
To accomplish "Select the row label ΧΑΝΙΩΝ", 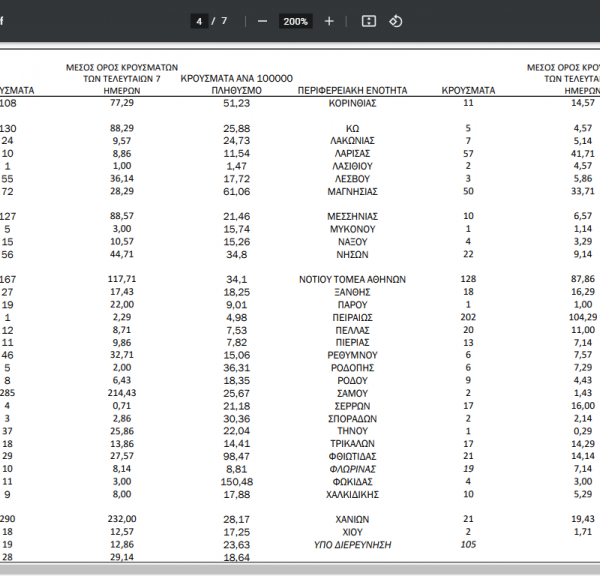I will pyautogui.click(x=352, y=520).
